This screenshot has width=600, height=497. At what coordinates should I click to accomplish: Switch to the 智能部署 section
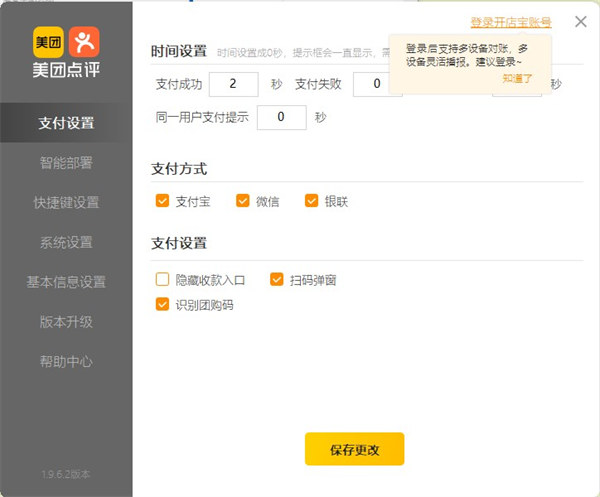[66, 162]
